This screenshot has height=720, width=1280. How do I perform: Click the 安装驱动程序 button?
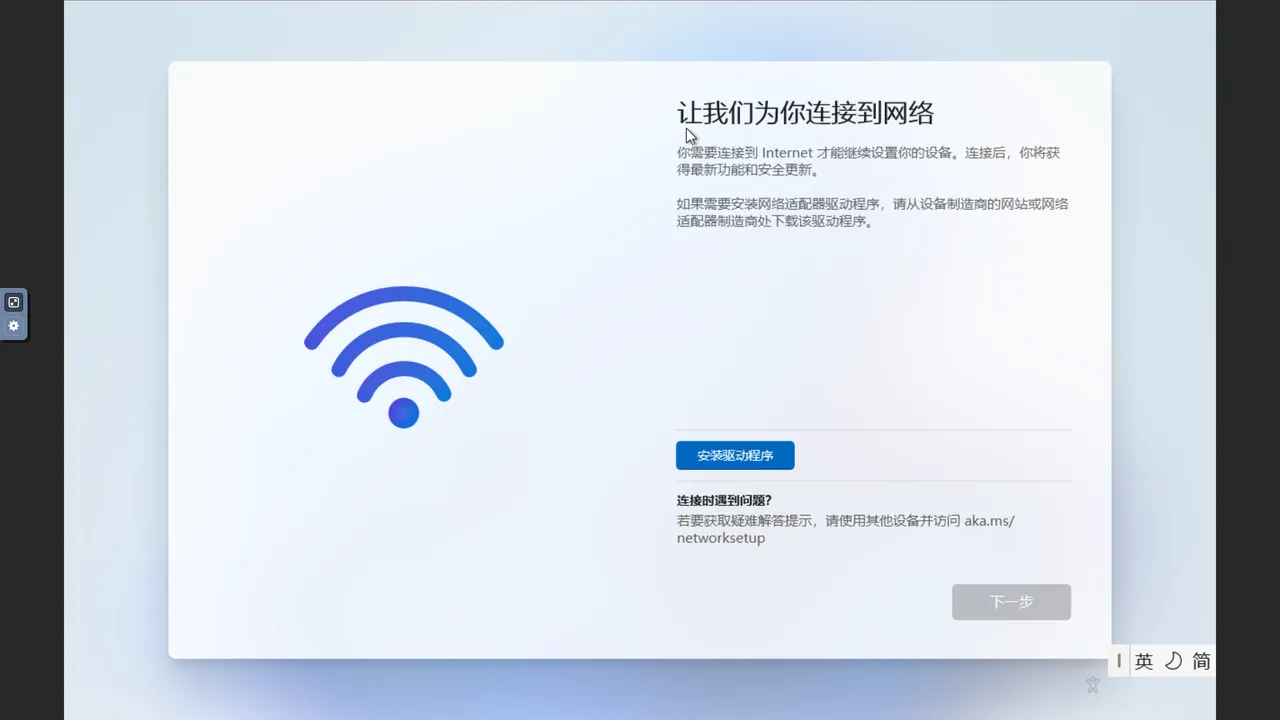click(x=735, y=455)
